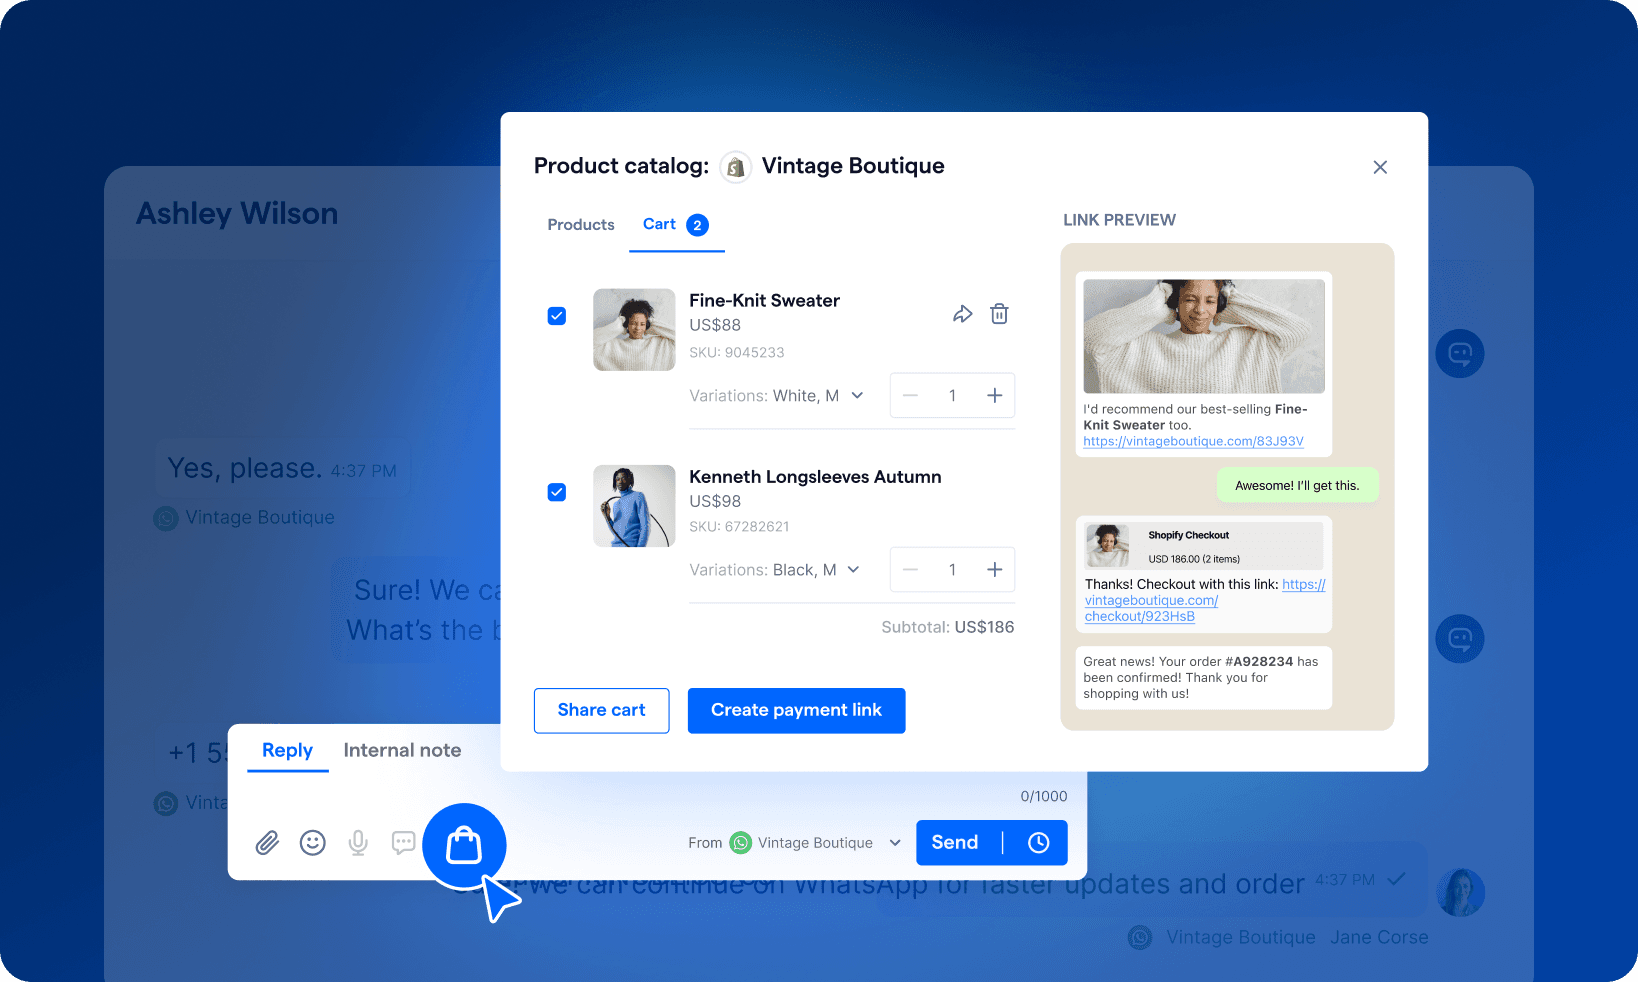Open saved replies via speech bubble icon
Image resolution: width=1638 pixels, height=982 pixels.
(403, 843)
